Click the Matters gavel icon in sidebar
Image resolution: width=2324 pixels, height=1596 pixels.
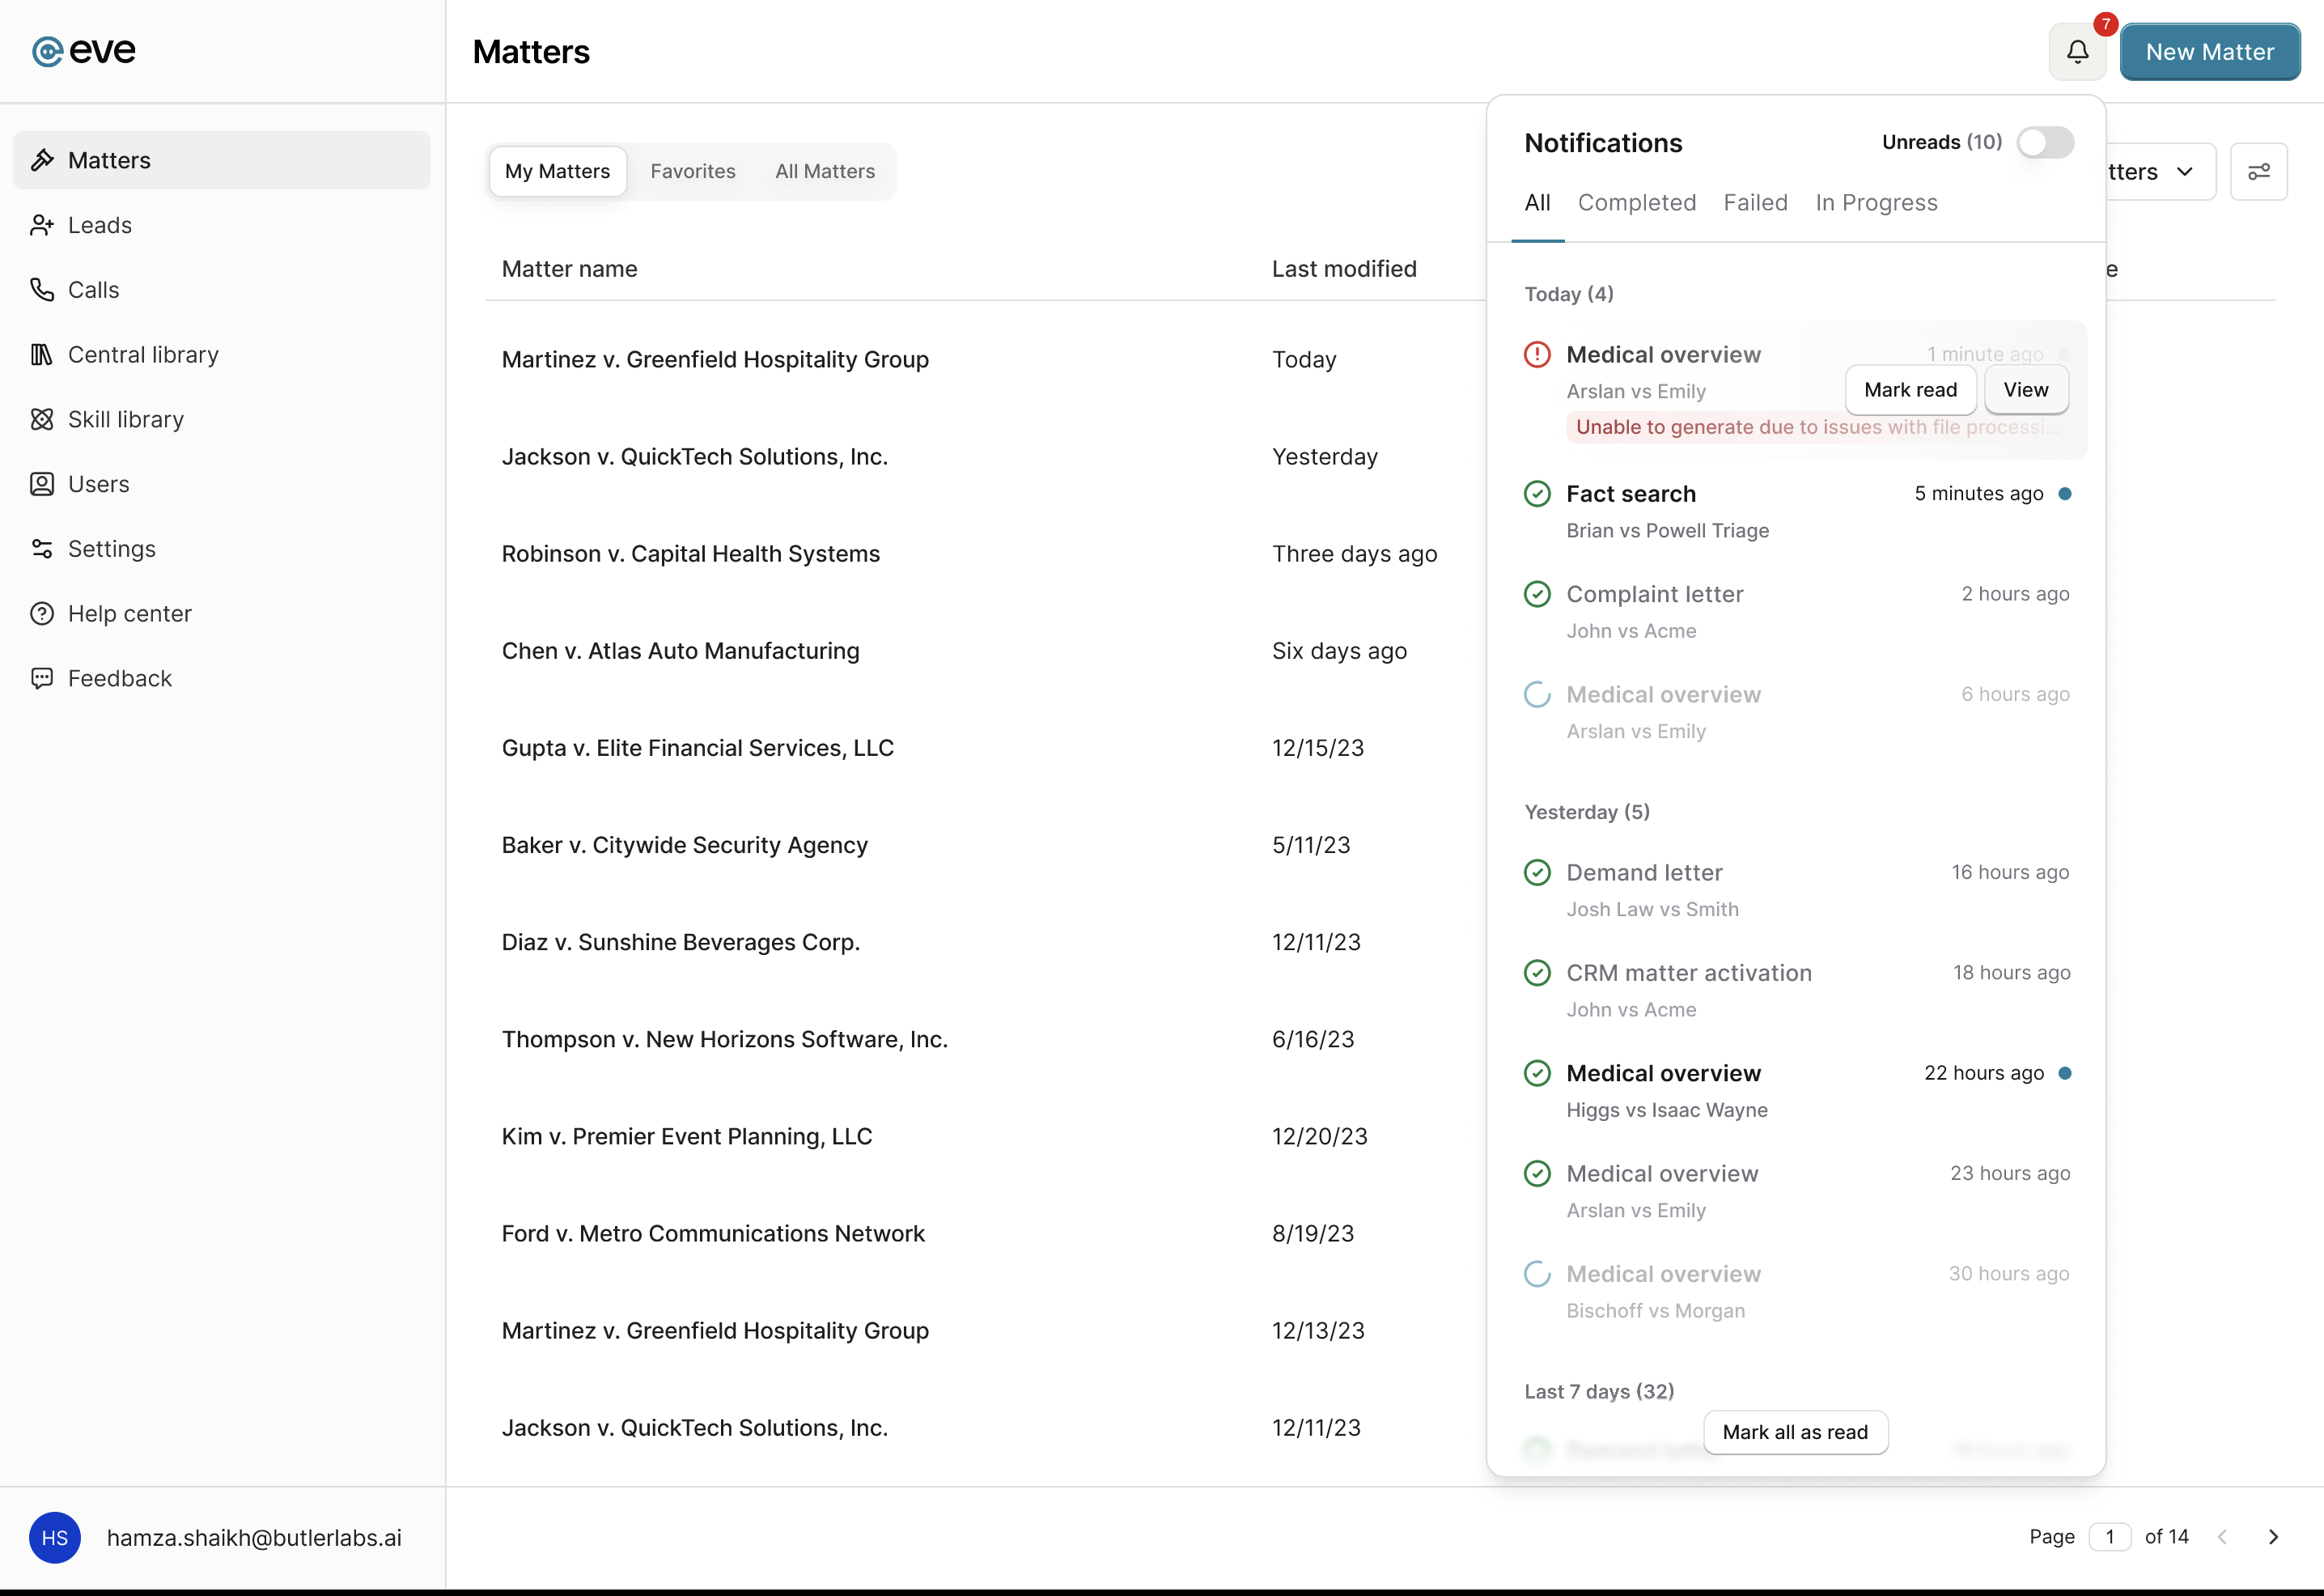tap(42, 160)
